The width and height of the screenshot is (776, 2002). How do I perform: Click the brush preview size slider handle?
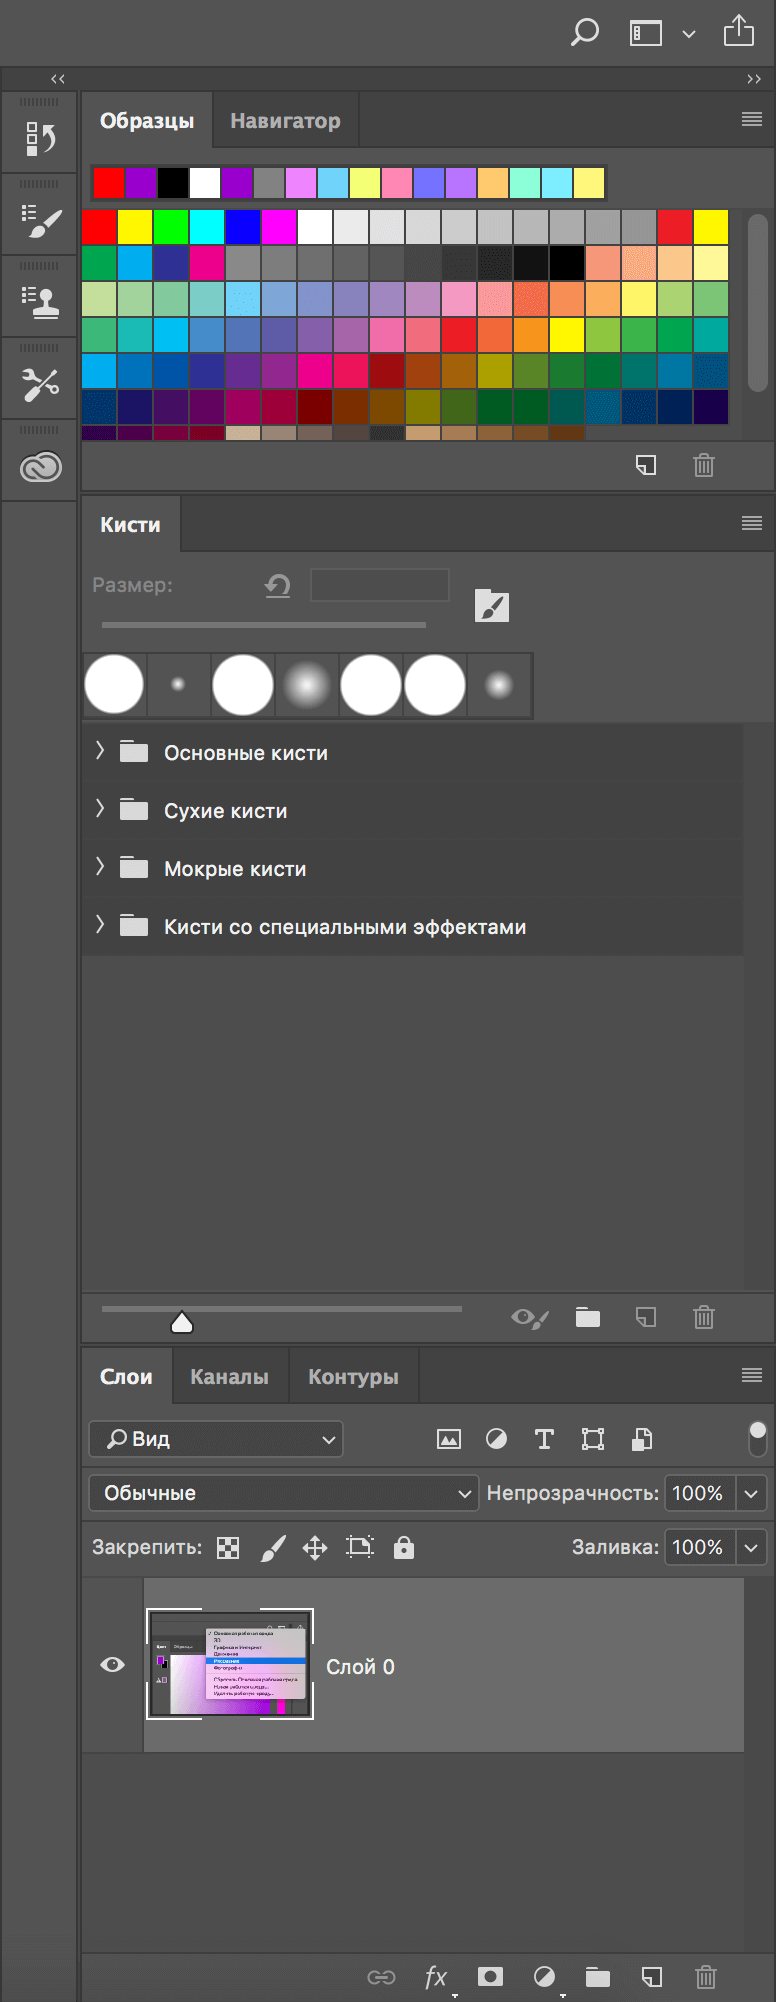182,1320
